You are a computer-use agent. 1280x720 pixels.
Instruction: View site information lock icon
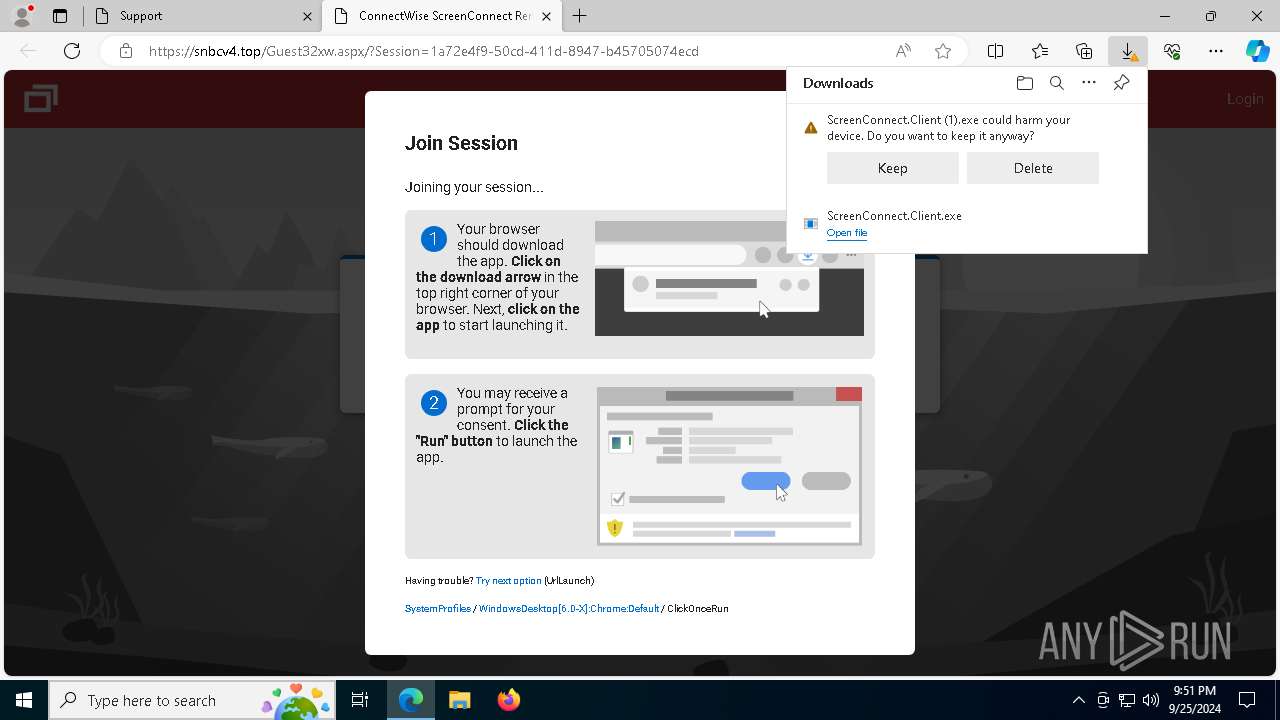(126, 51)
